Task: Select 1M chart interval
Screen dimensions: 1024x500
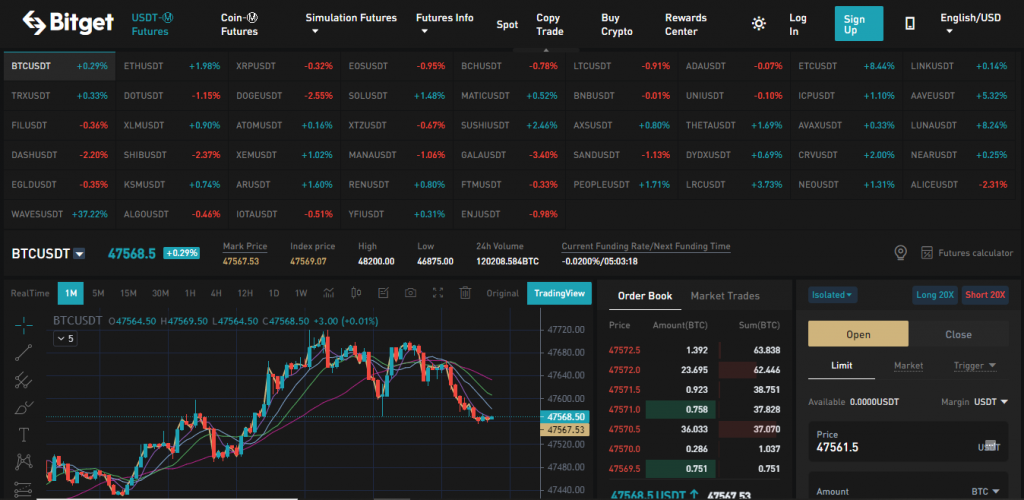Action: [x=71, y=293]
